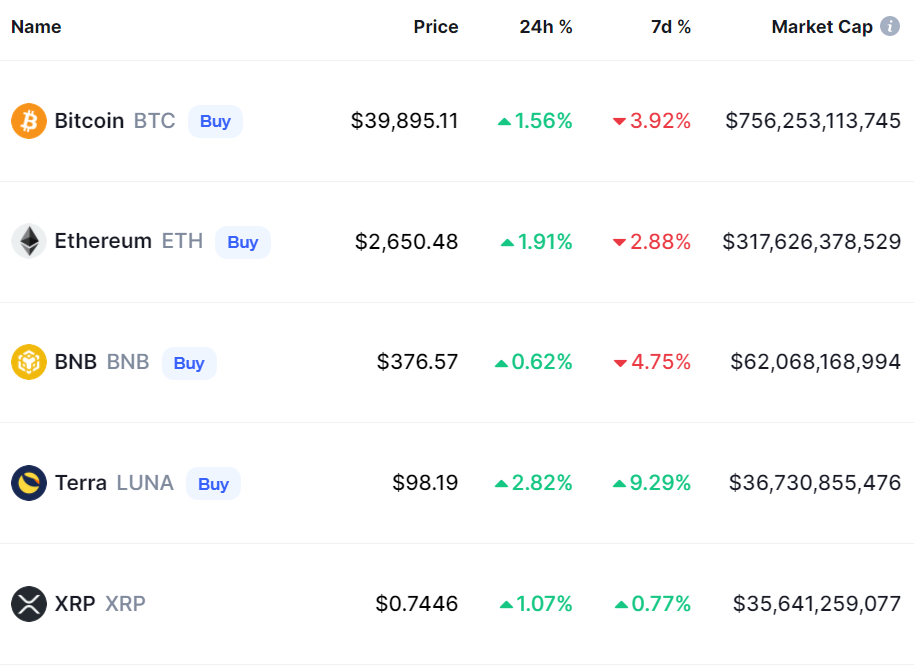Click Bitcoin's $39,895.11 price value

click(405, 121)
